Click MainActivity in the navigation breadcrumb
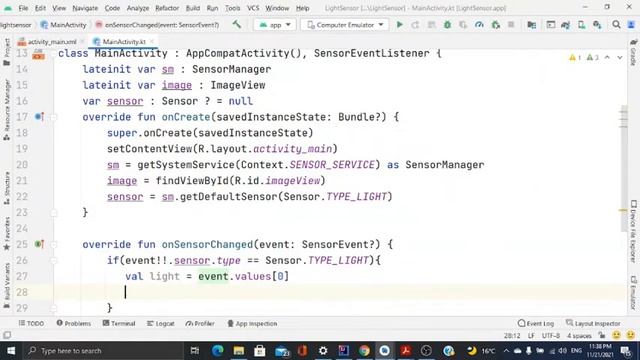Image resolution: width=640 pixels, height=360 pixels. click(64, 25)
